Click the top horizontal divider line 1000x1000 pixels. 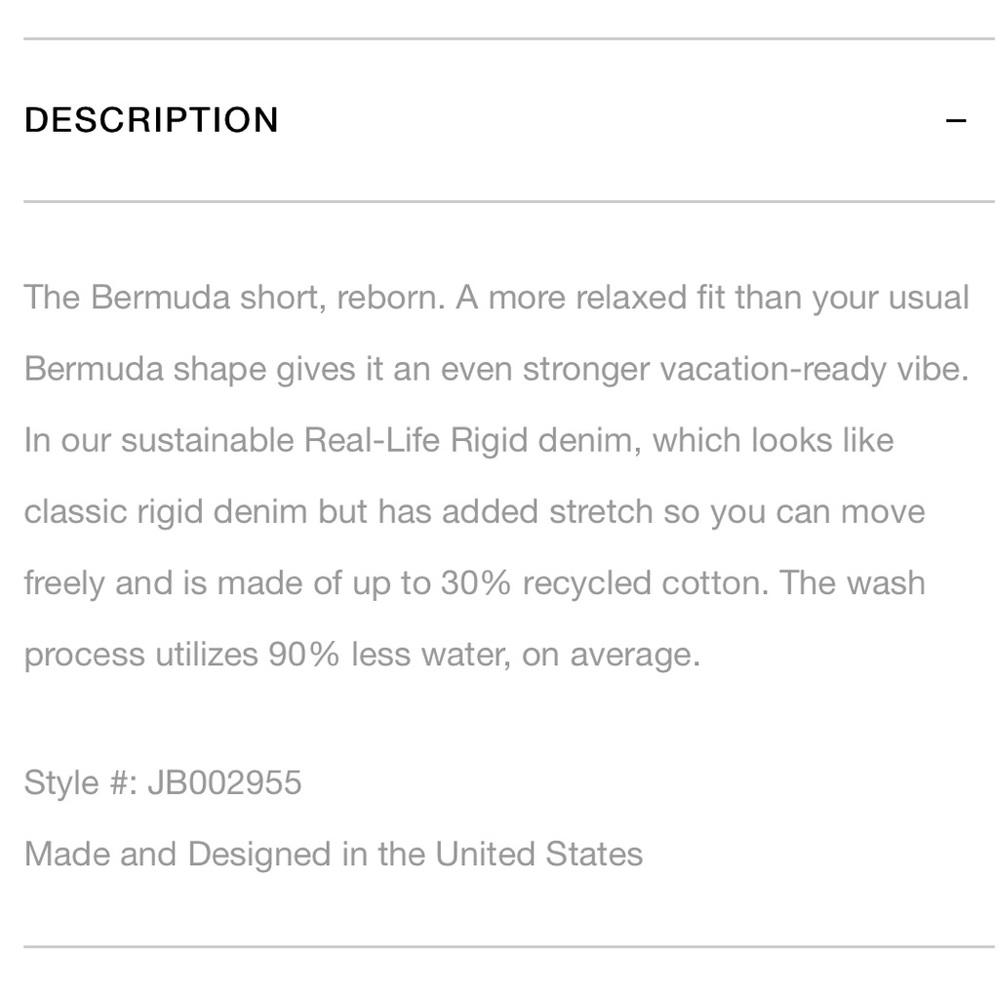[500, 38]
